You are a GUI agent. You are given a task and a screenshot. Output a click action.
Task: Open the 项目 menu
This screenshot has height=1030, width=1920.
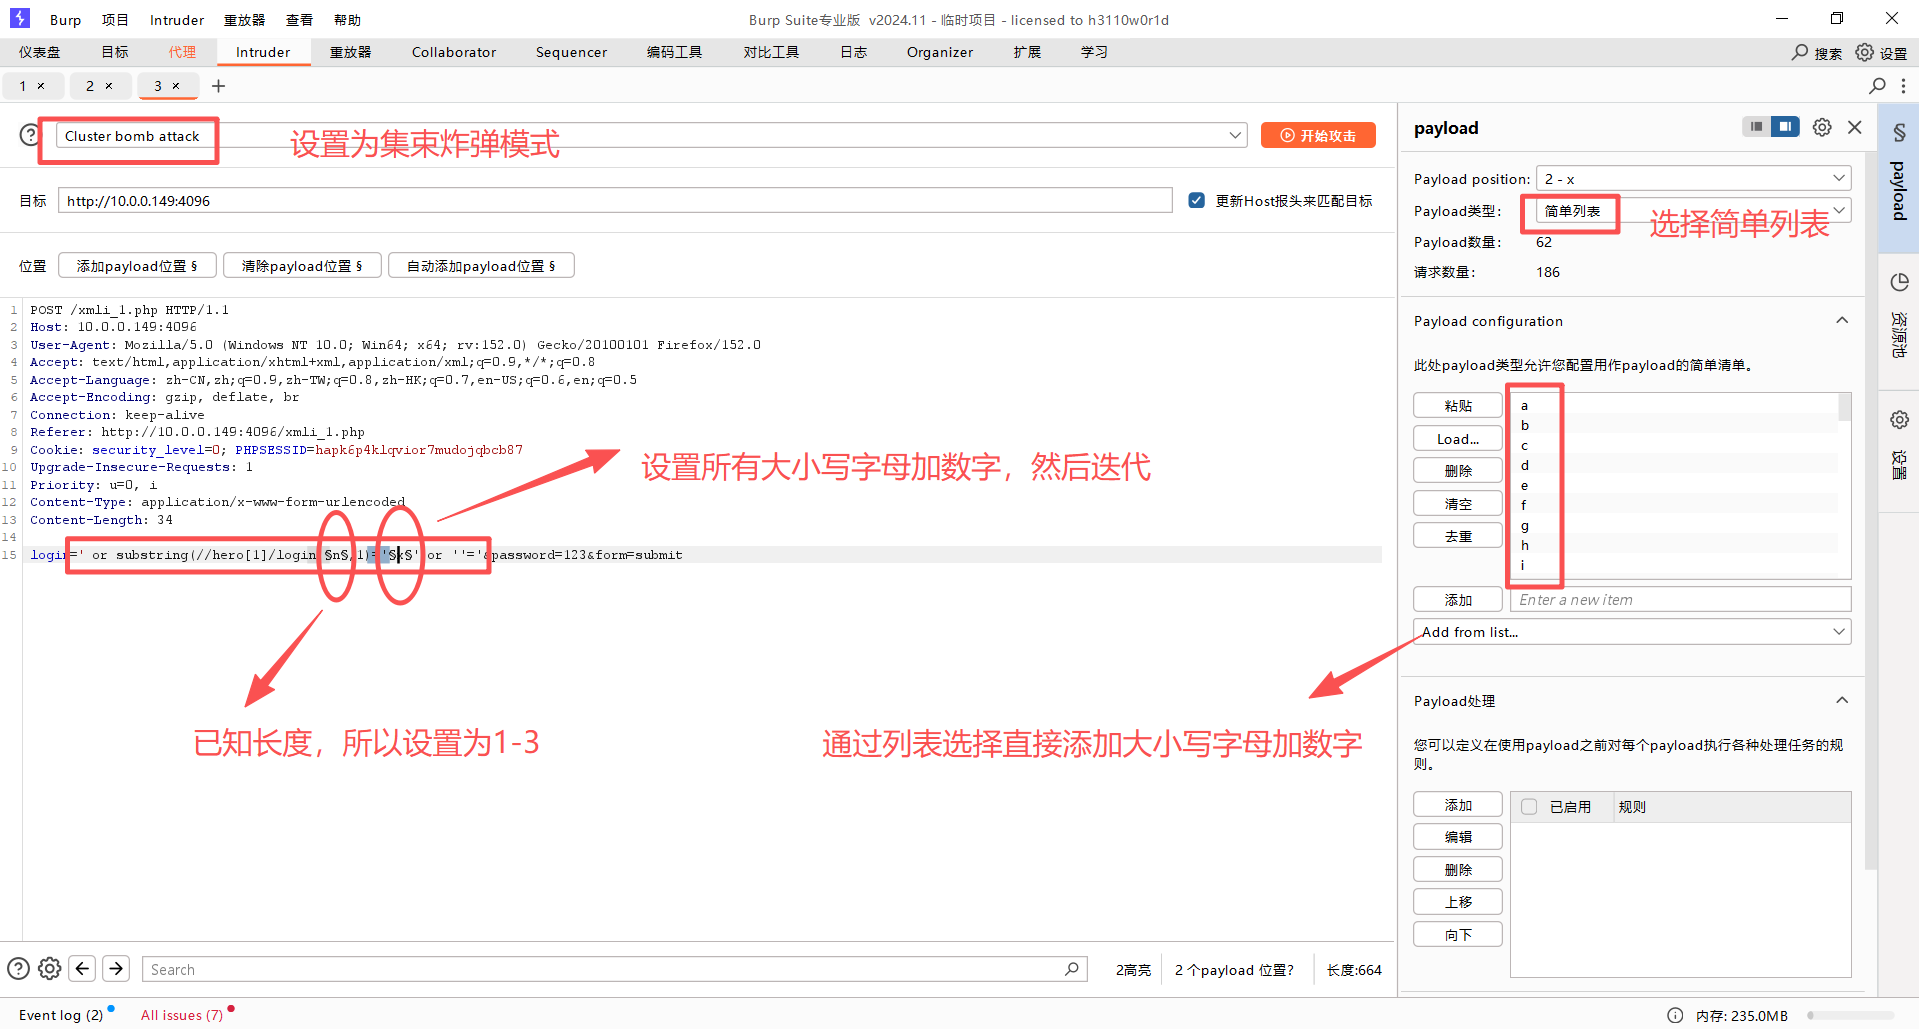pyautogui.click(x=115, y=20)
